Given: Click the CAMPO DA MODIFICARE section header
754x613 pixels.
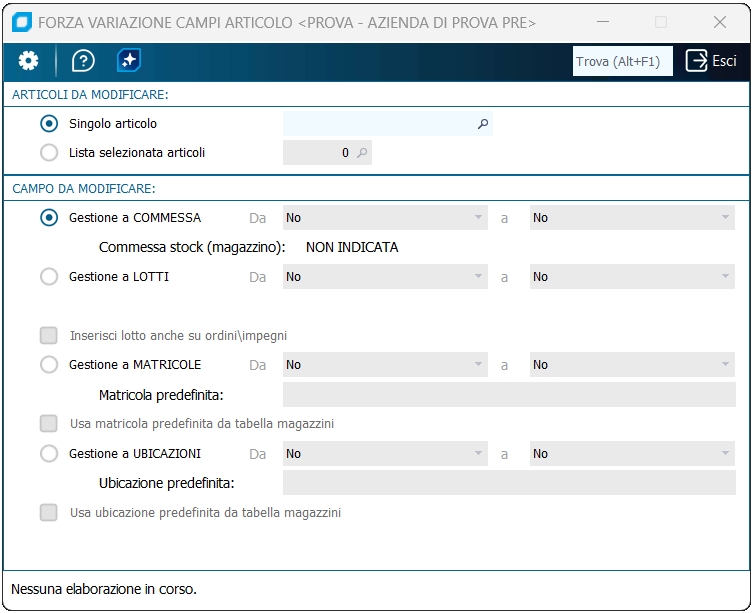Looking at the screenshot, I should pyautogui.click(x=84, y=188).
